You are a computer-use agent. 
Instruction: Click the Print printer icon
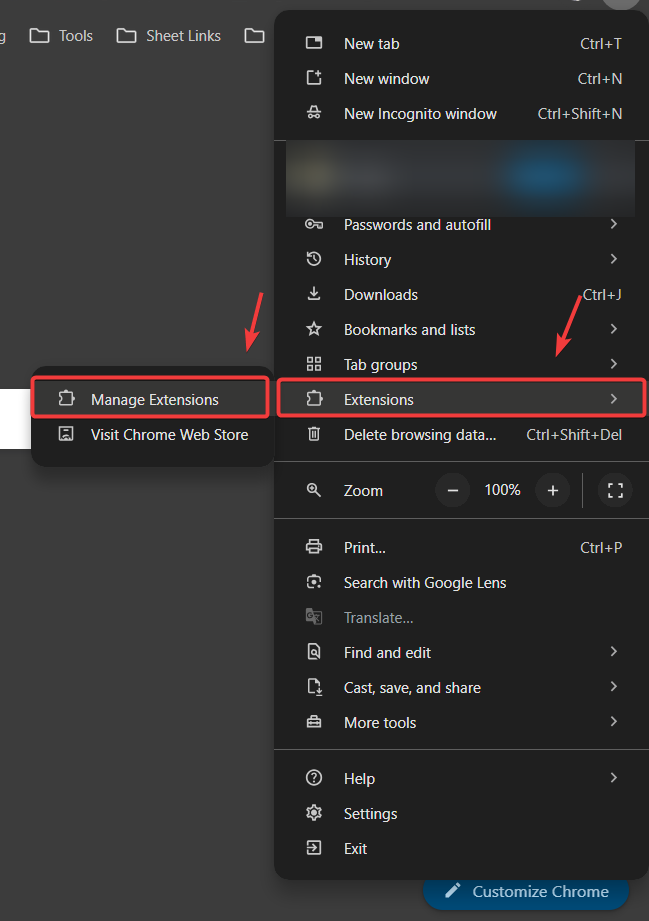[x=314, y=547]
